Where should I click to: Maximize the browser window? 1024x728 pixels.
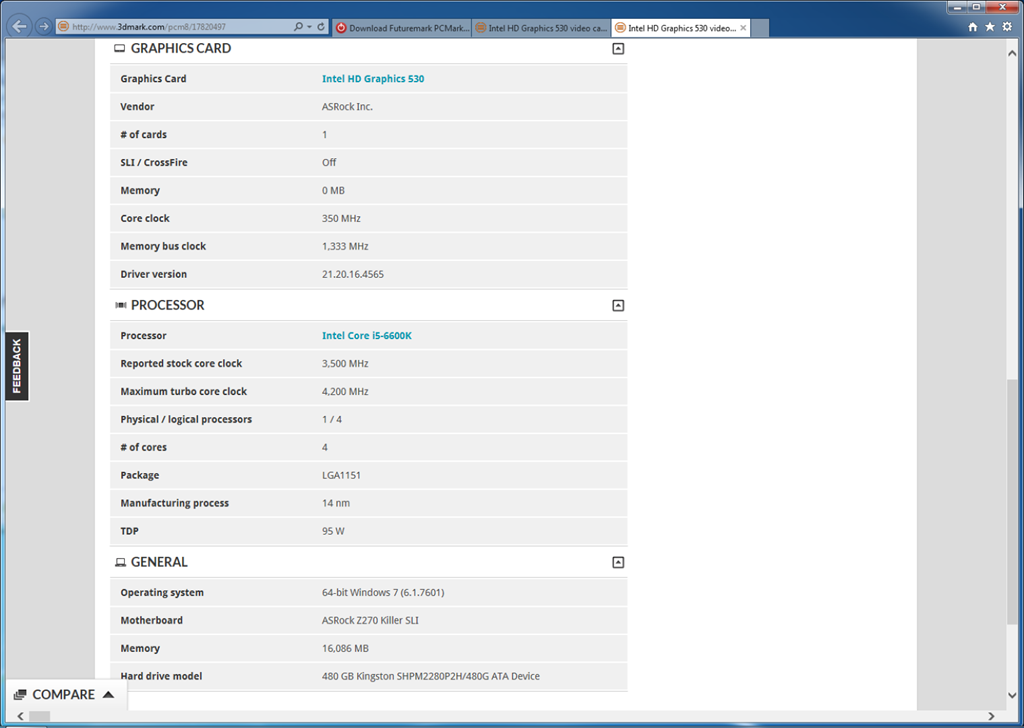click(976, 7)
